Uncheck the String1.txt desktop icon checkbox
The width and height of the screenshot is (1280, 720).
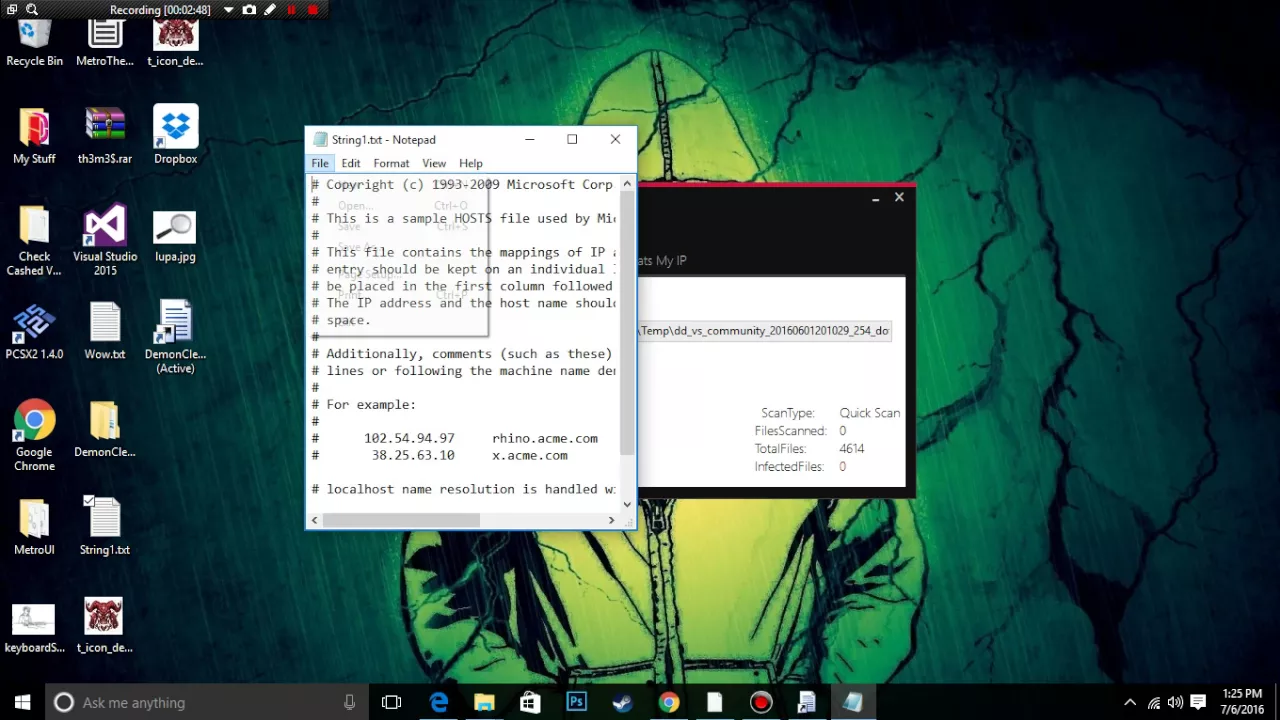click(x=89, y=501)
